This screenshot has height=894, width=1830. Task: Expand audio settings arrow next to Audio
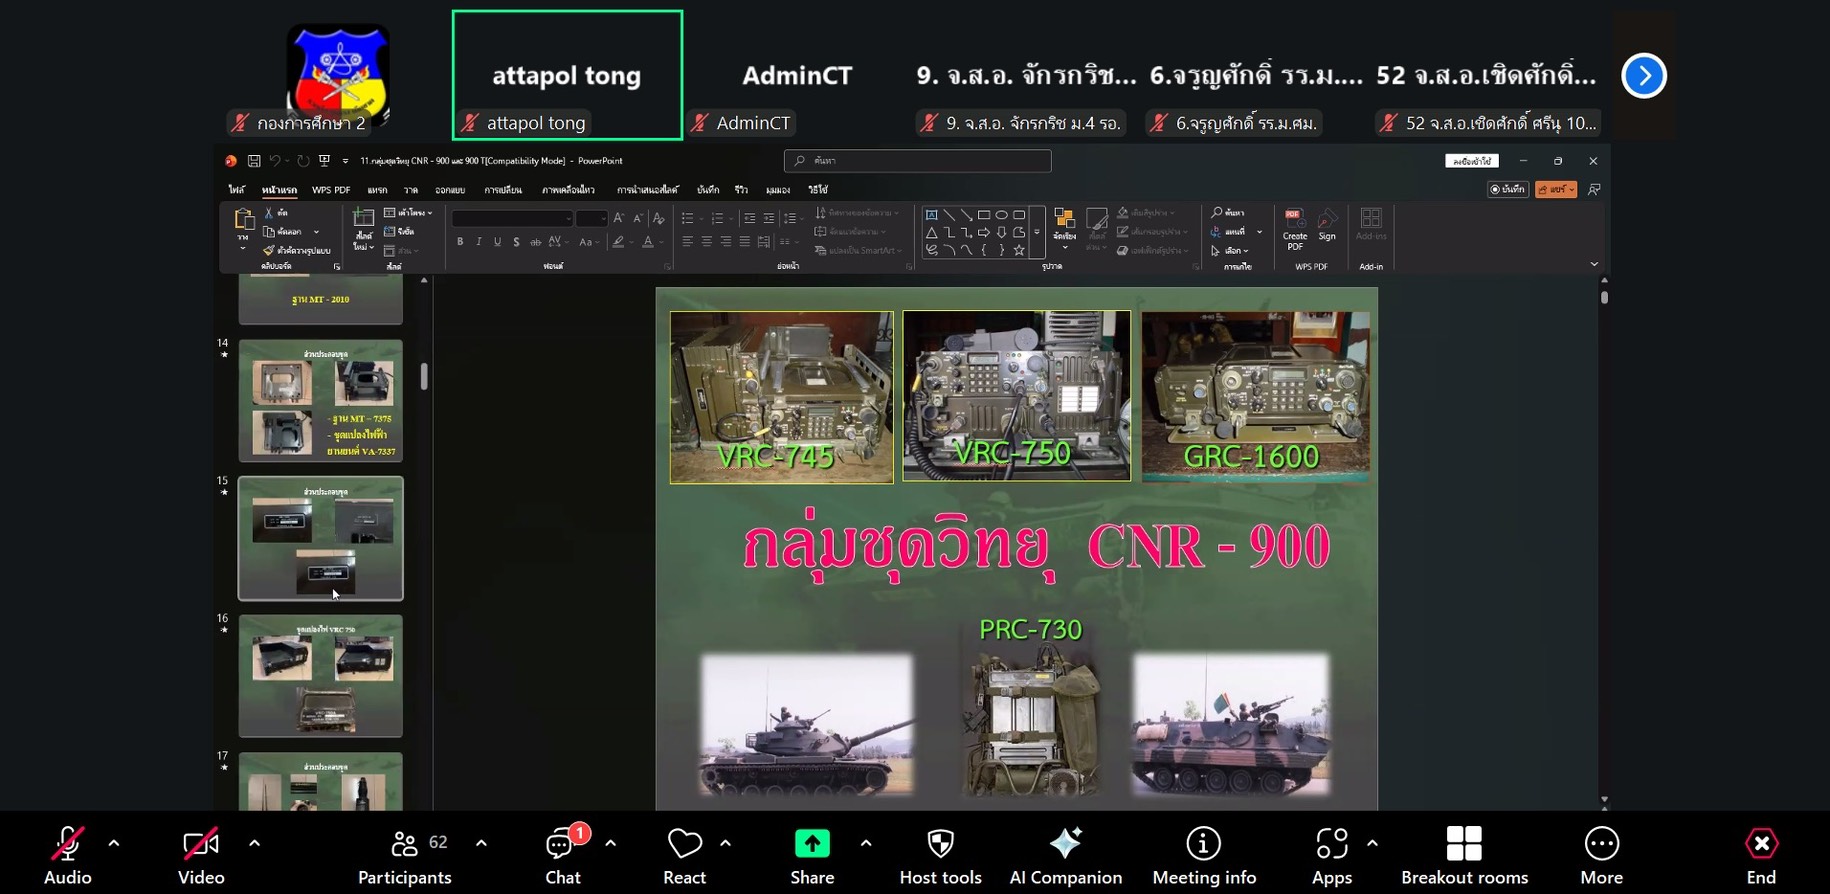tap(114, 843)
